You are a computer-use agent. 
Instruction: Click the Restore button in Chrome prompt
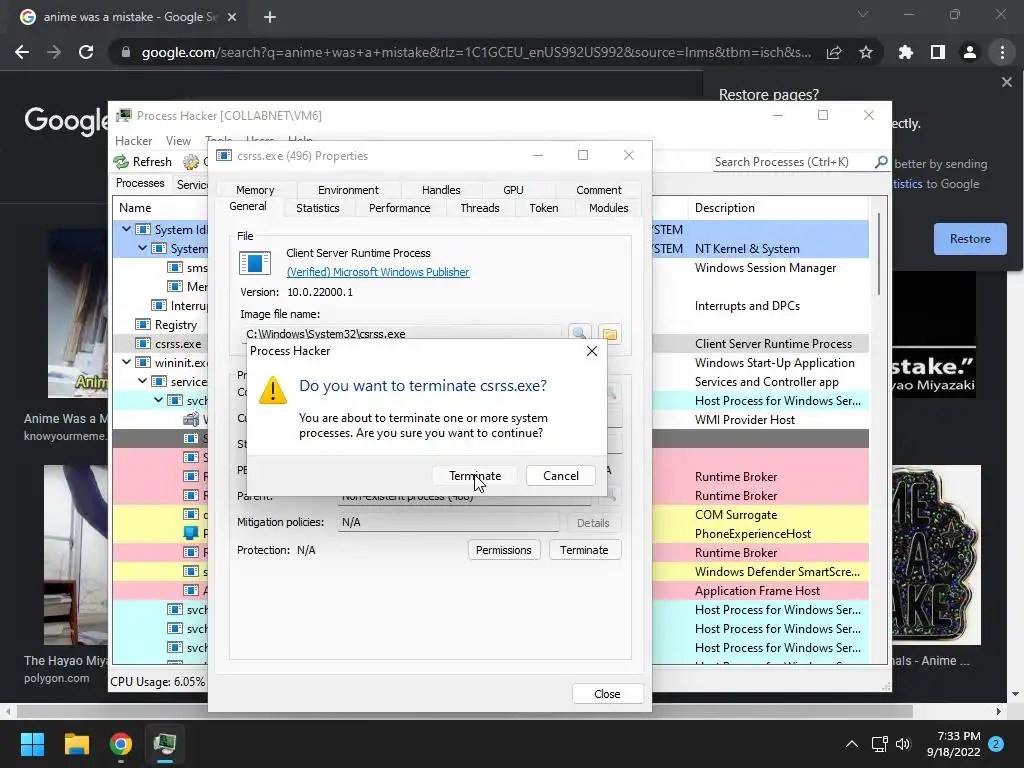point(970,238)
